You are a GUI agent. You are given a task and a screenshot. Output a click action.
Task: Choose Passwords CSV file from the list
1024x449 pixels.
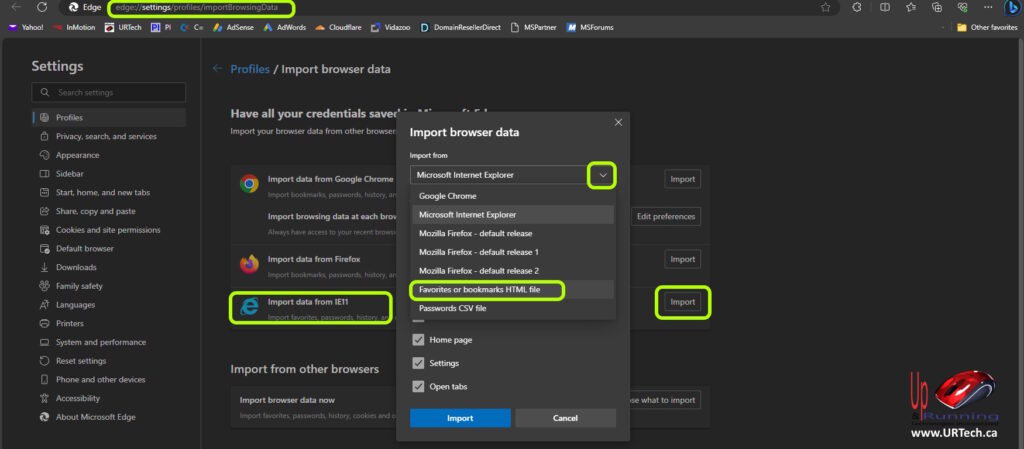coord(453,308)
